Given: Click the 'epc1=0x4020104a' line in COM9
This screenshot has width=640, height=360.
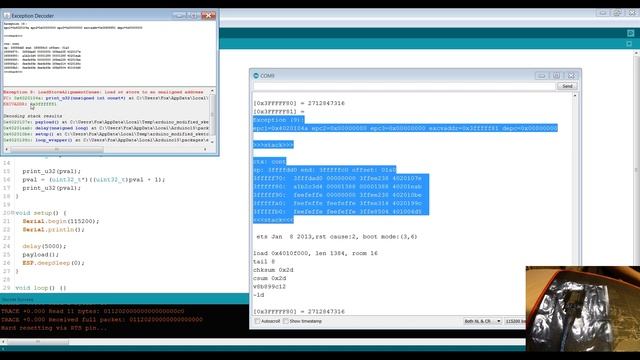Looking at the screenshot, I should [405, 128].
